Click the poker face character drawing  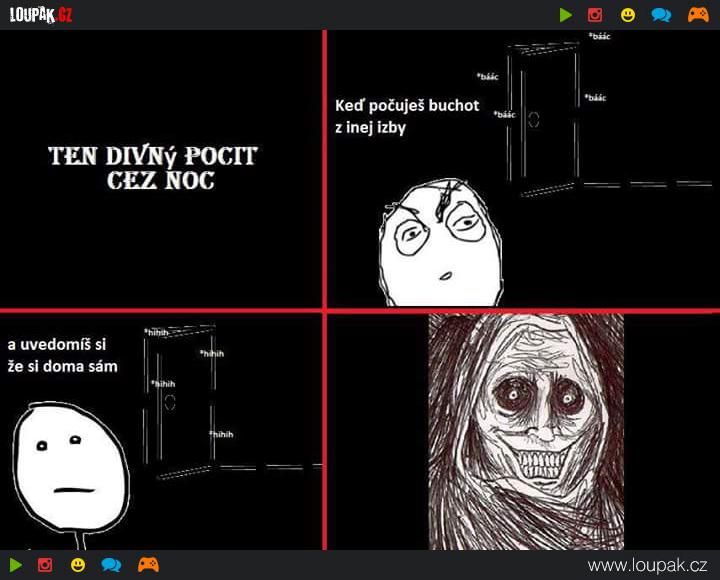[x=70, y=474]
